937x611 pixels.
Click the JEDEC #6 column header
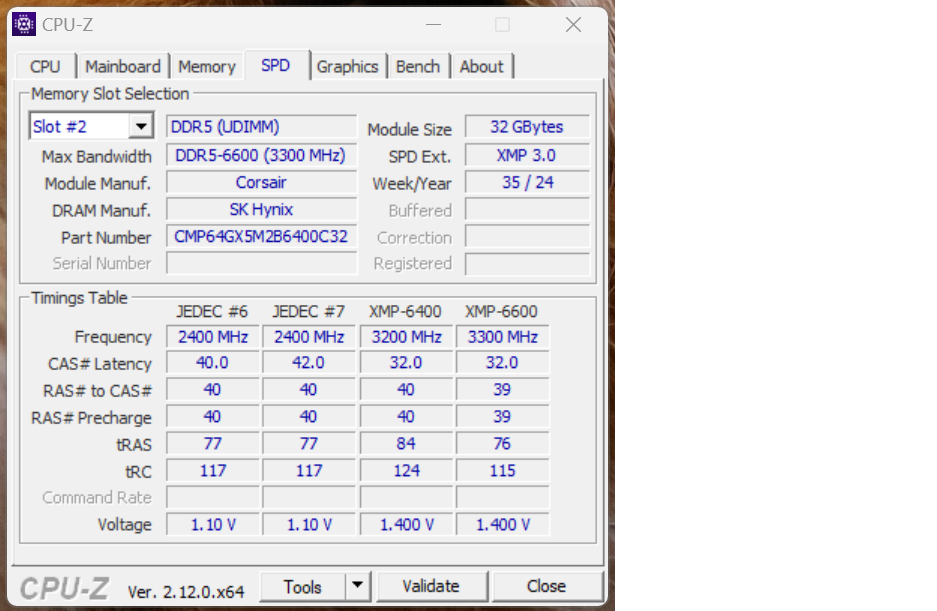212,311
